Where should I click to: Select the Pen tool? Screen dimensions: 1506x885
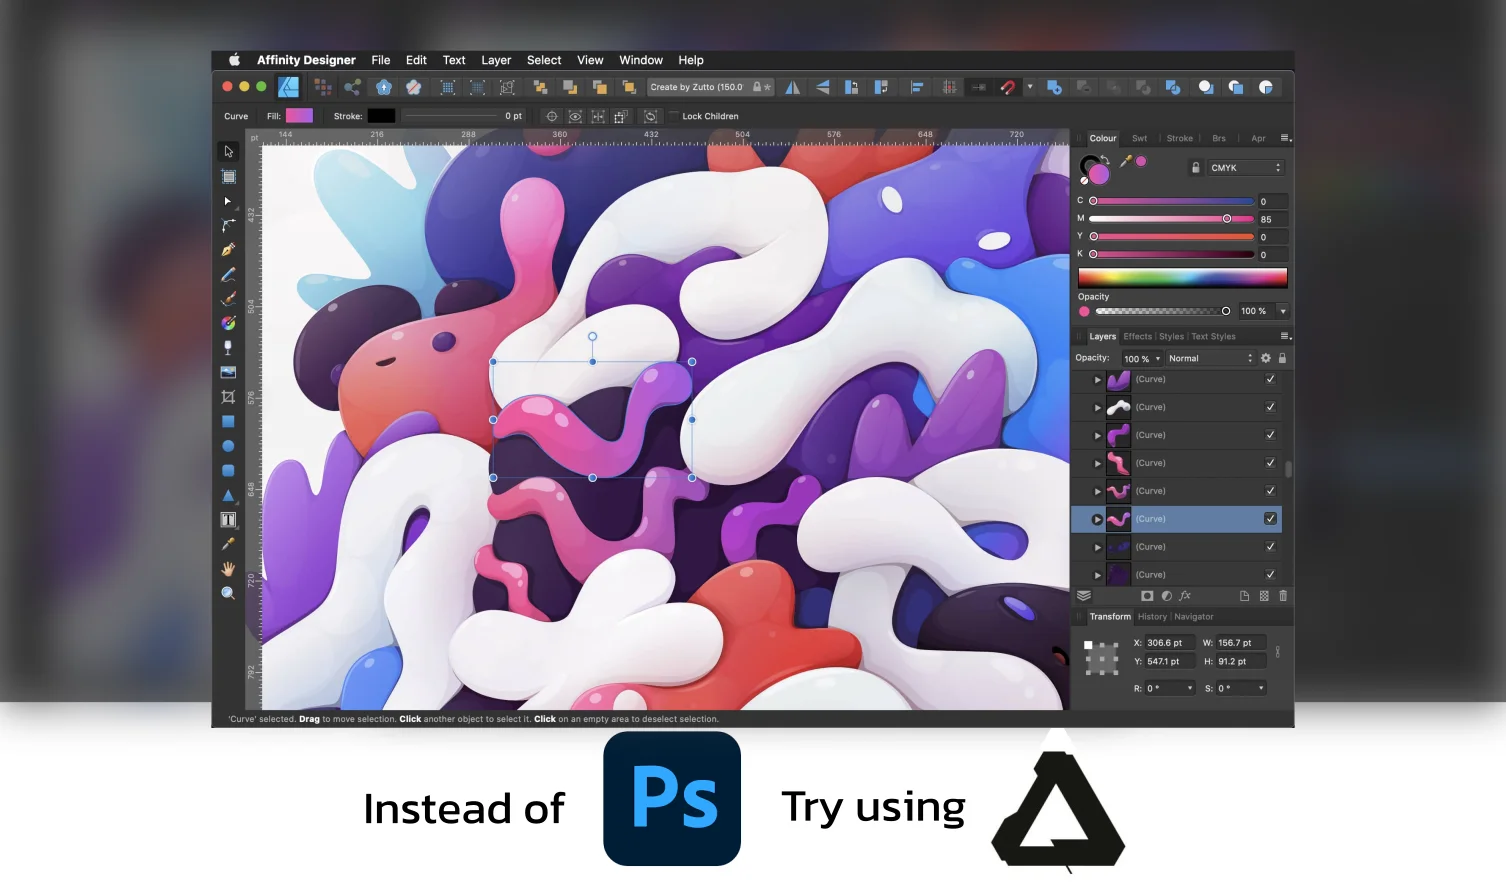[228, 250]
